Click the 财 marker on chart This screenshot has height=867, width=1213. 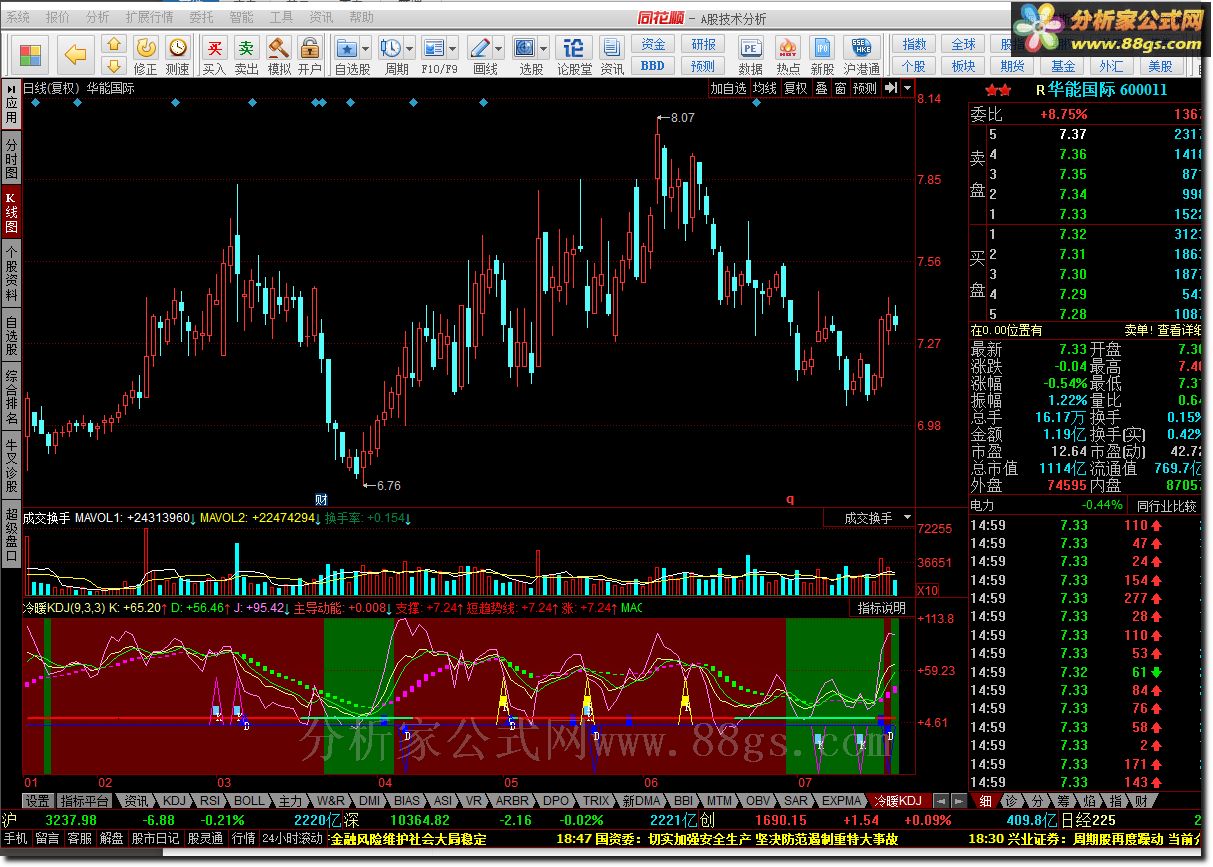(x=321, y=497)
